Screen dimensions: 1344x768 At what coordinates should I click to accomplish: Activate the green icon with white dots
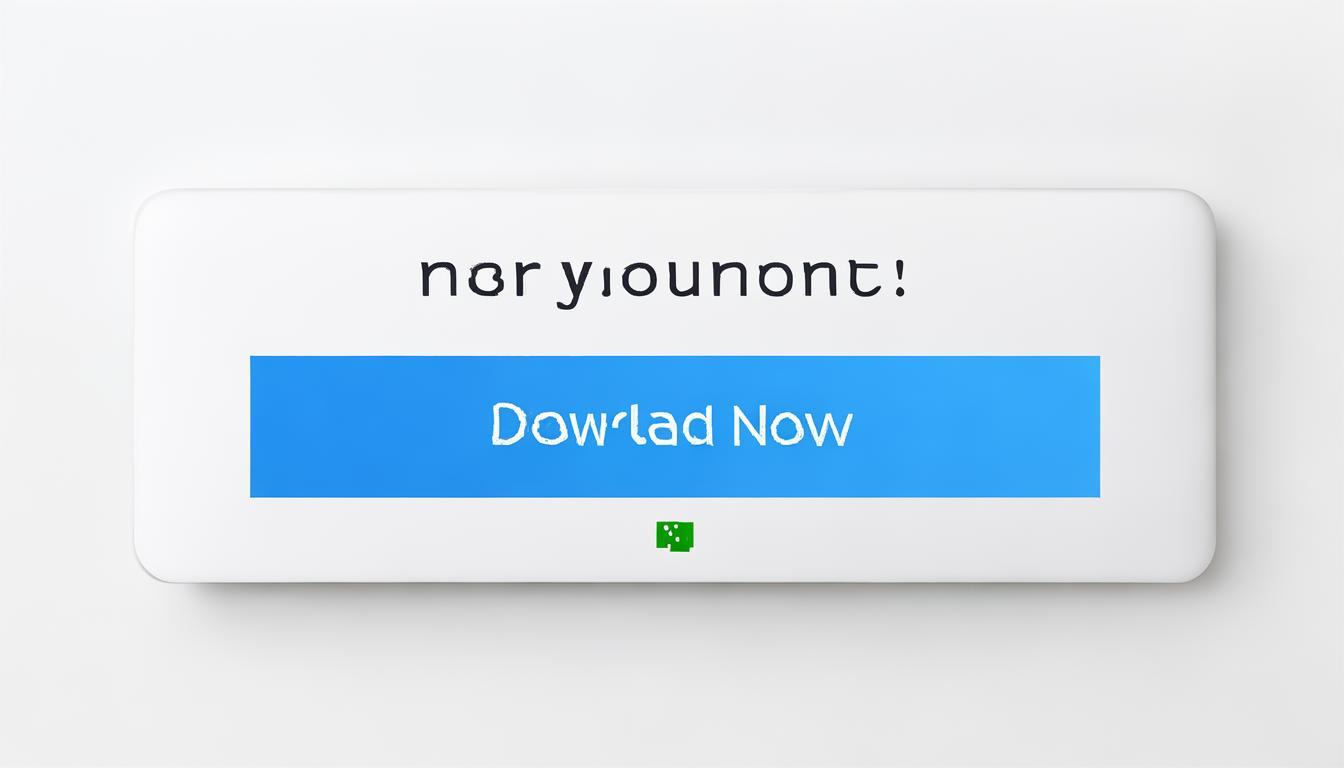pyautogui.click(x=675, y=535)
